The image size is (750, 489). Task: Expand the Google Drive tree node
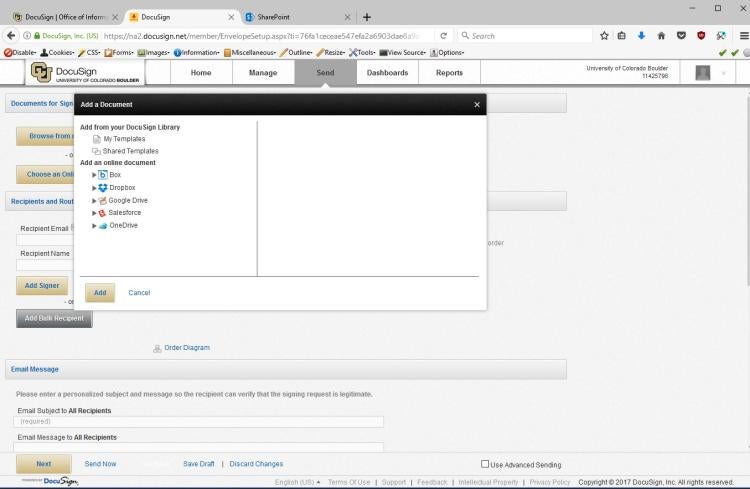94,200
